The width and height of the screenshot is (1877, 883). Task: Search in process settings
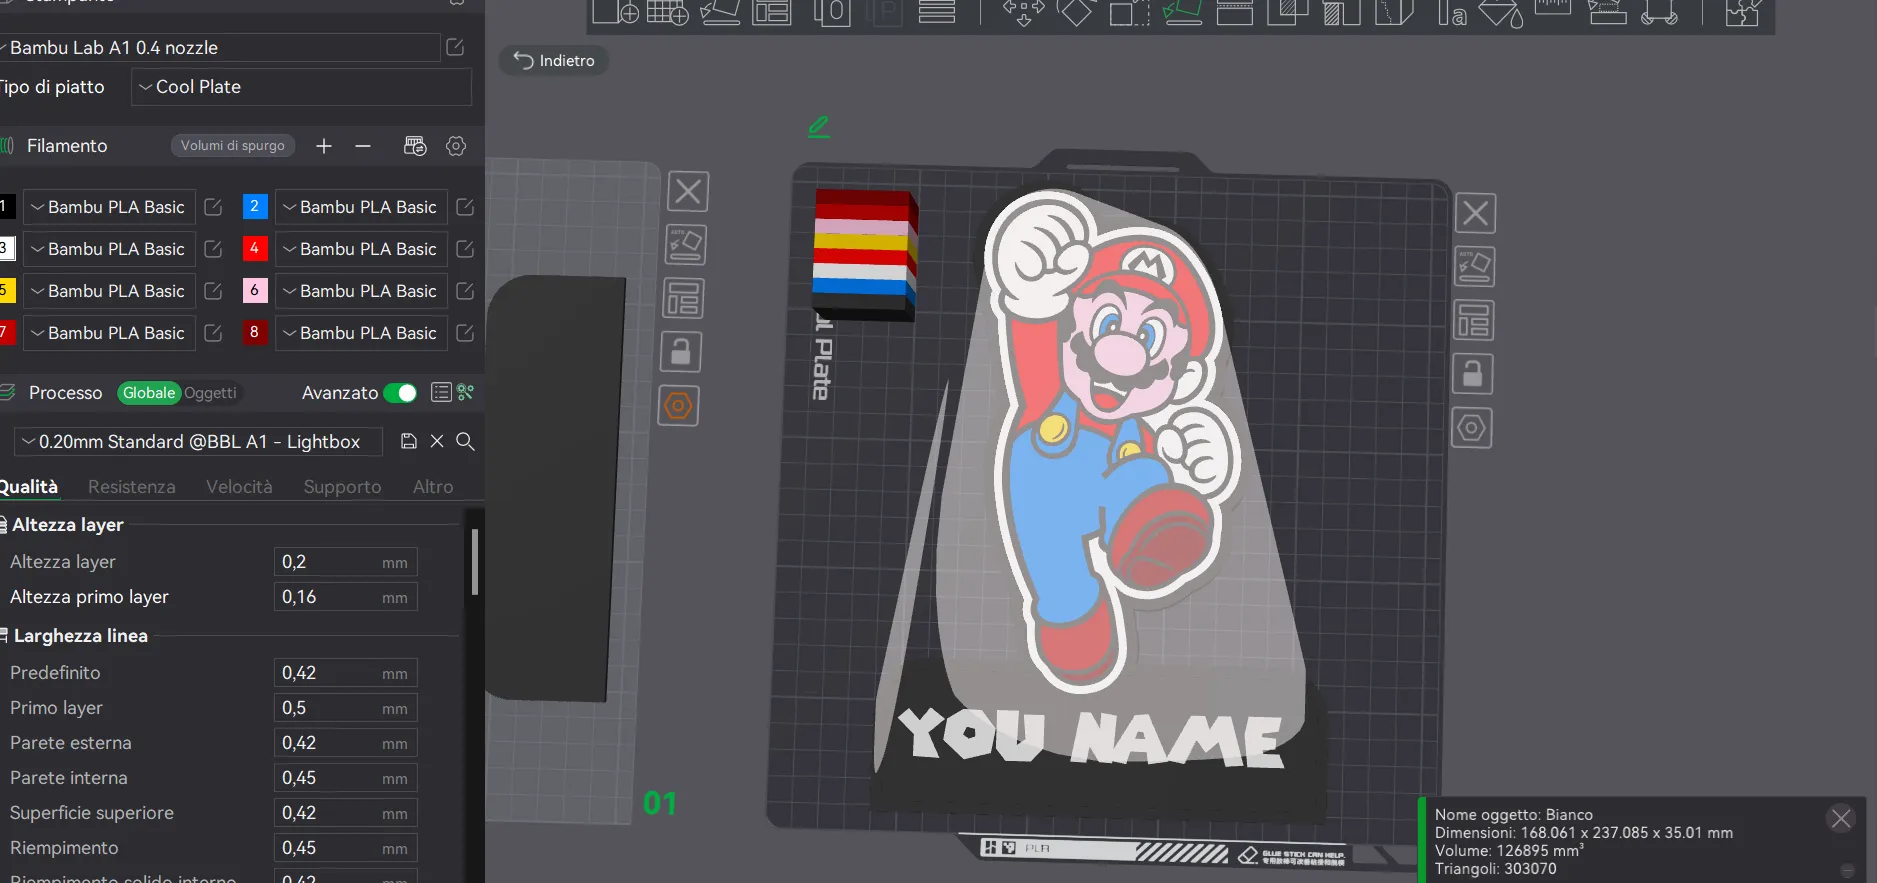[x=465, y=441]
